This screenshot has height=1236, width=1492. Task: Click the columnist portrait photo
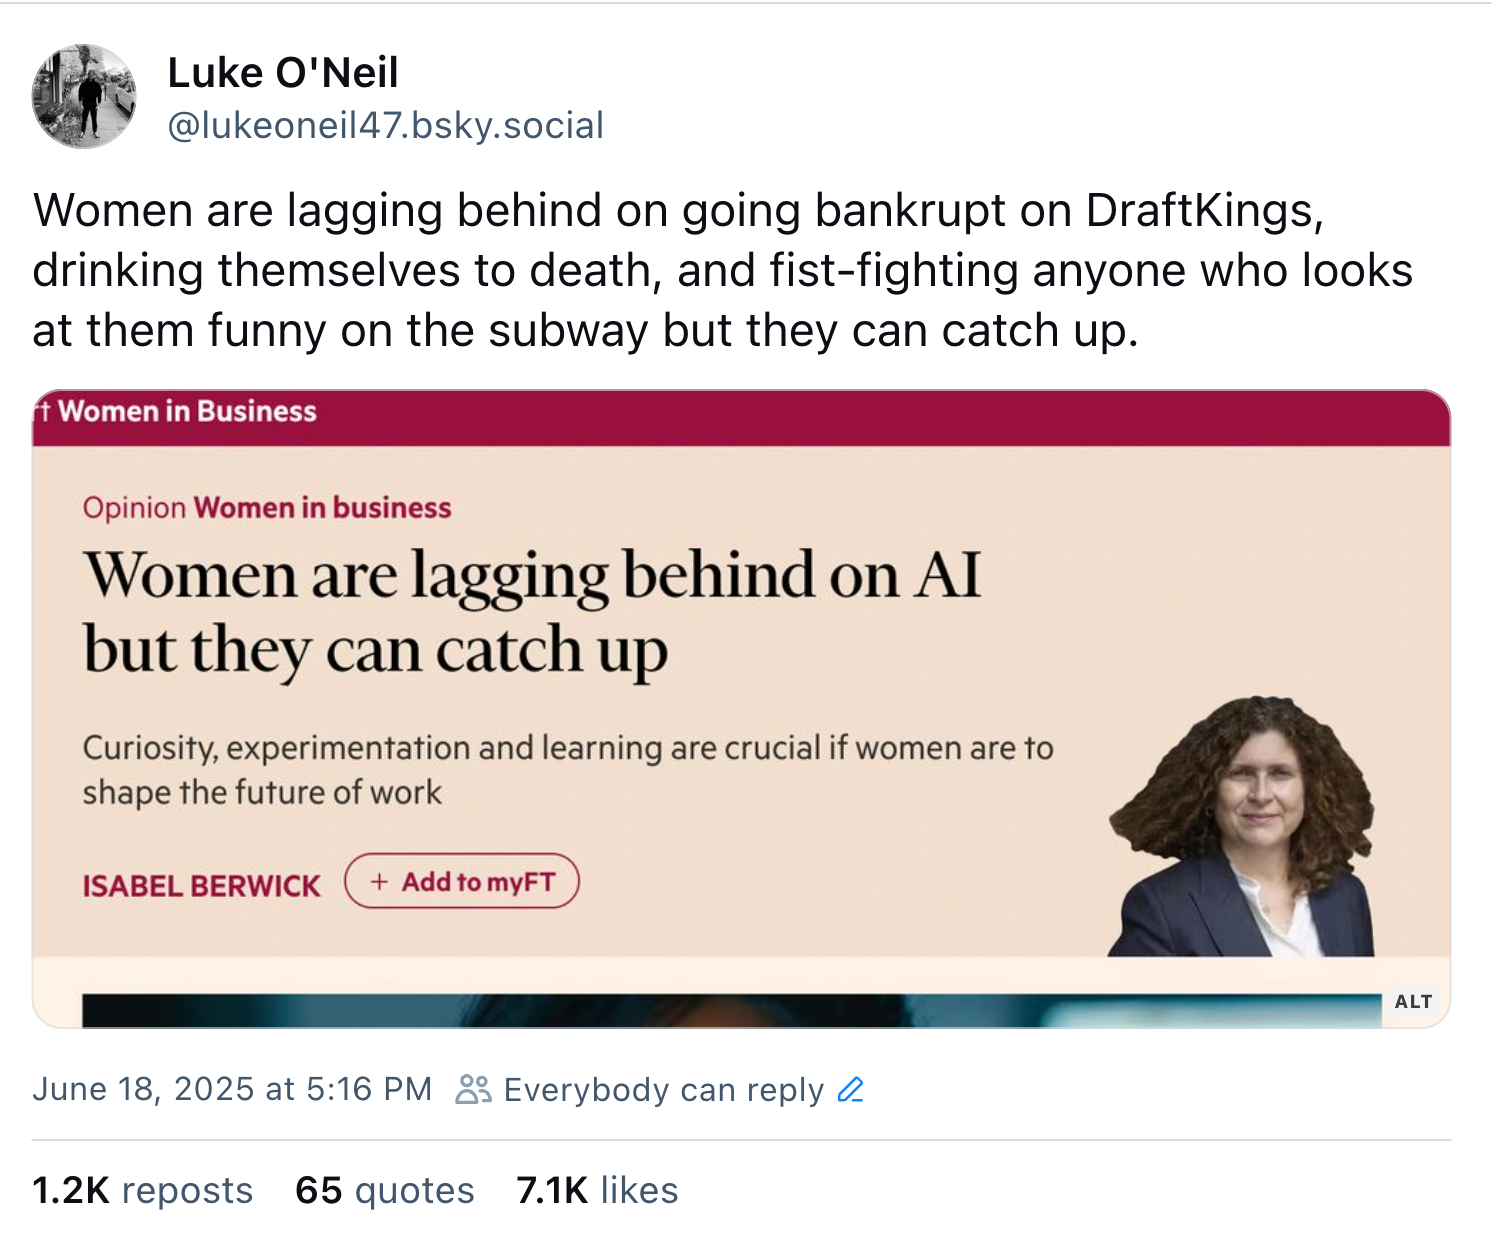(1242, 826)
